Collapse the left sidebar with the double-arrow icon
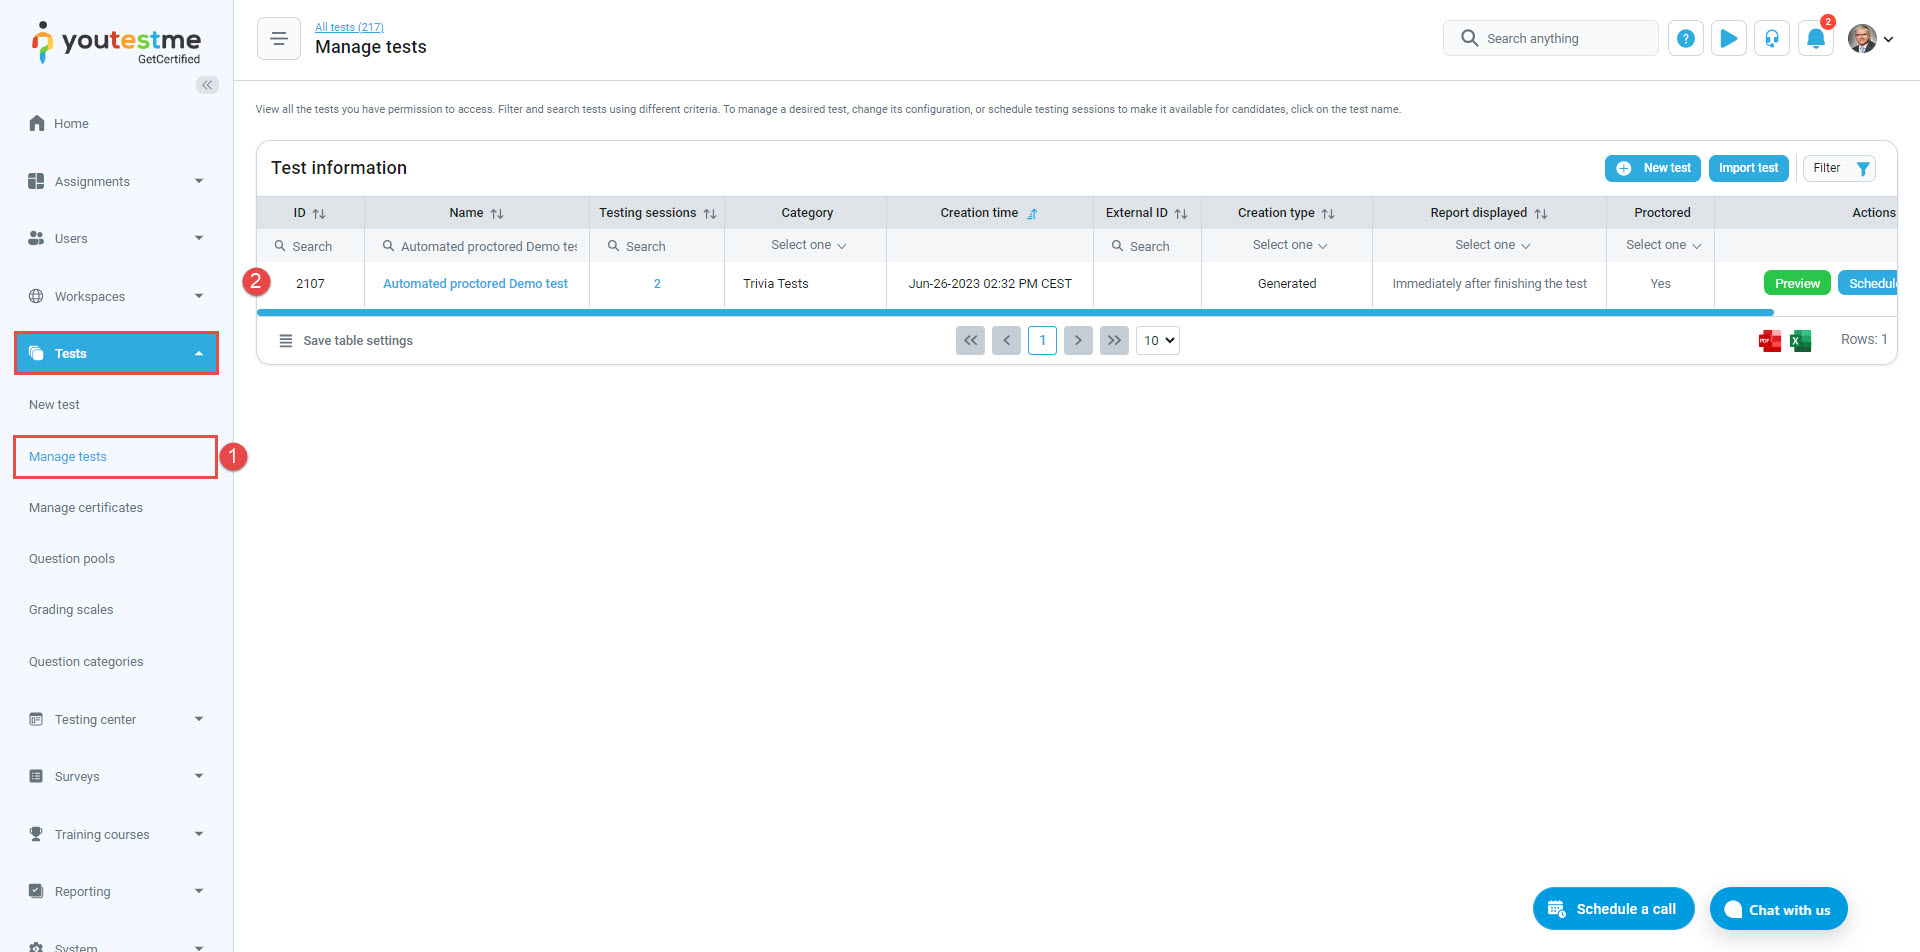Viewport: 1920px width, 952px height. point(207,85)
